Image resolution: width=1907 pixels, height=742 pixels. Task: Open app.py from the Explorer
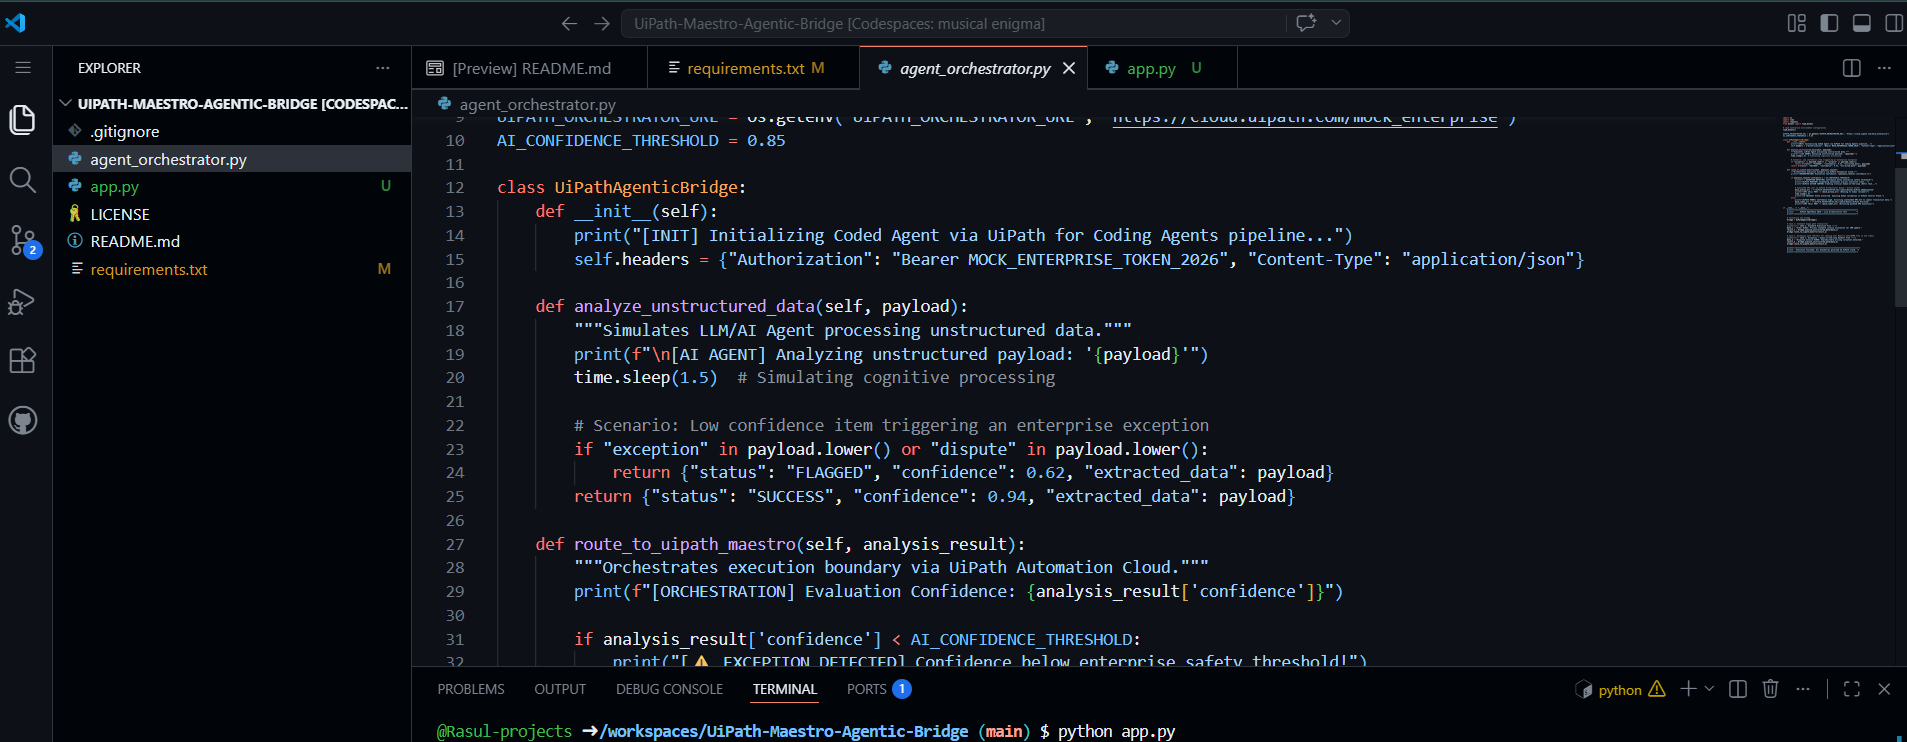pyautogui.click(x=233, y=187)
